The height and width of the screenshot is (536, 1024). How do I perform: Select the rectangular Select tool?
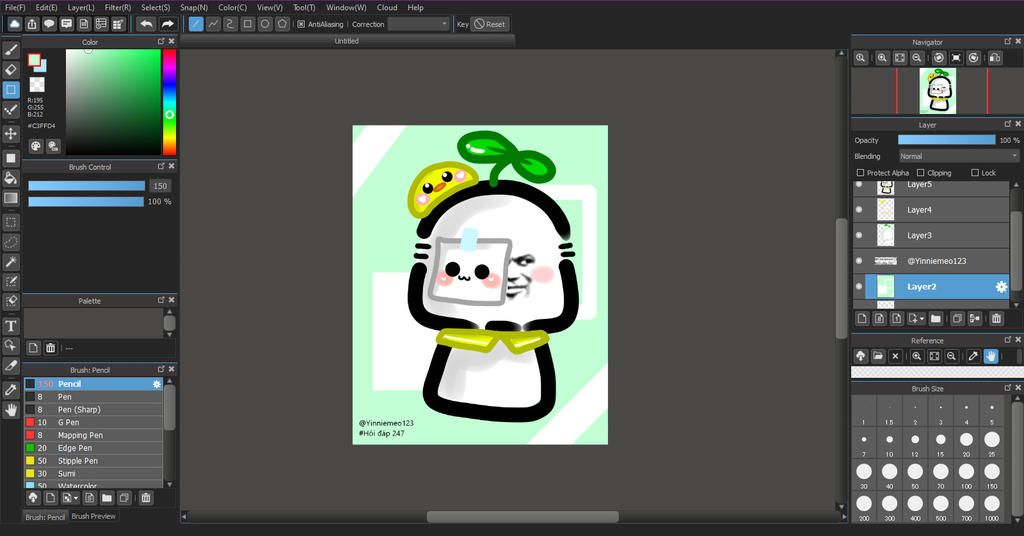[x=11, y=222]
